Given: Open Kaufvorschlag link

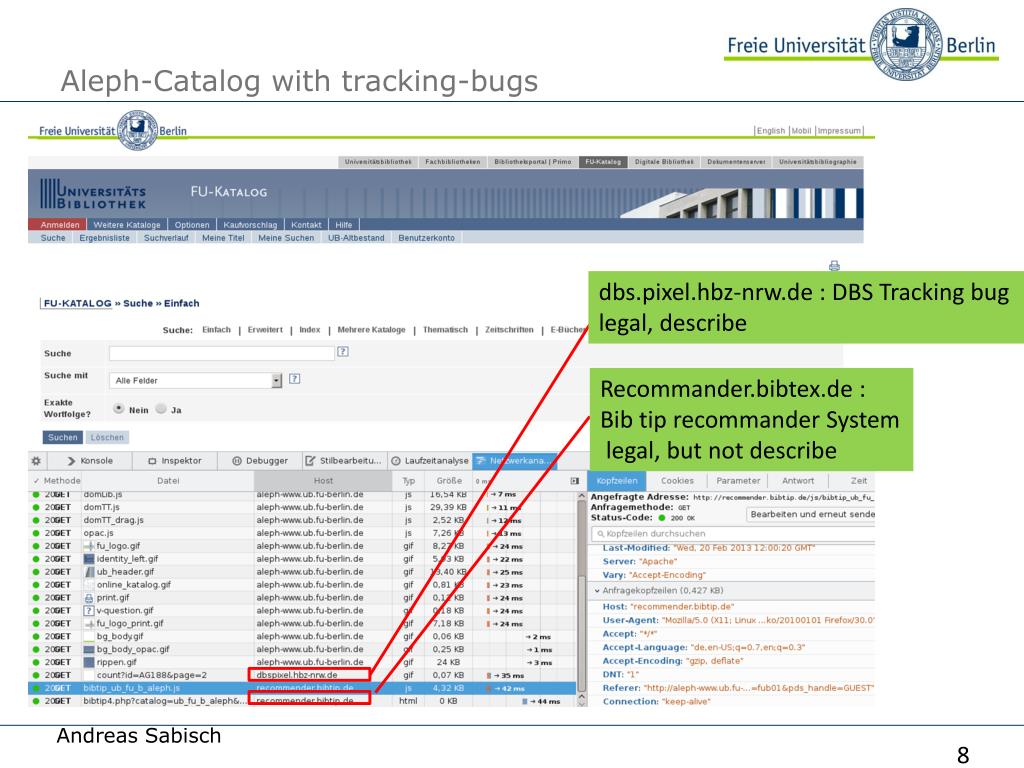Looking at the screenshot, I should pyautogui.click(x=250, y=225).
